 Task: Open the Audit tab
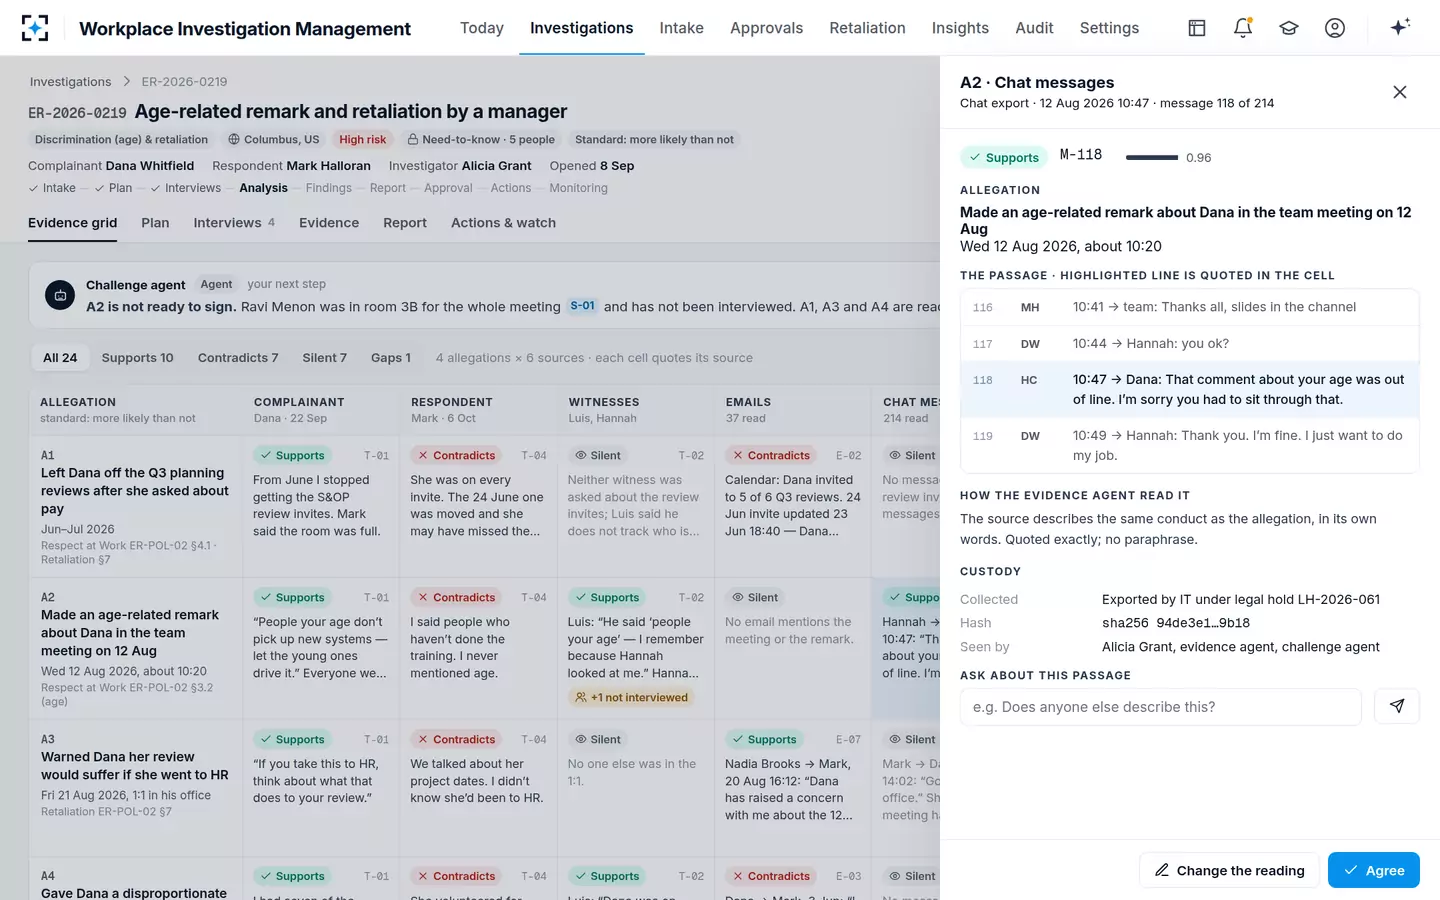(1034, 28)
